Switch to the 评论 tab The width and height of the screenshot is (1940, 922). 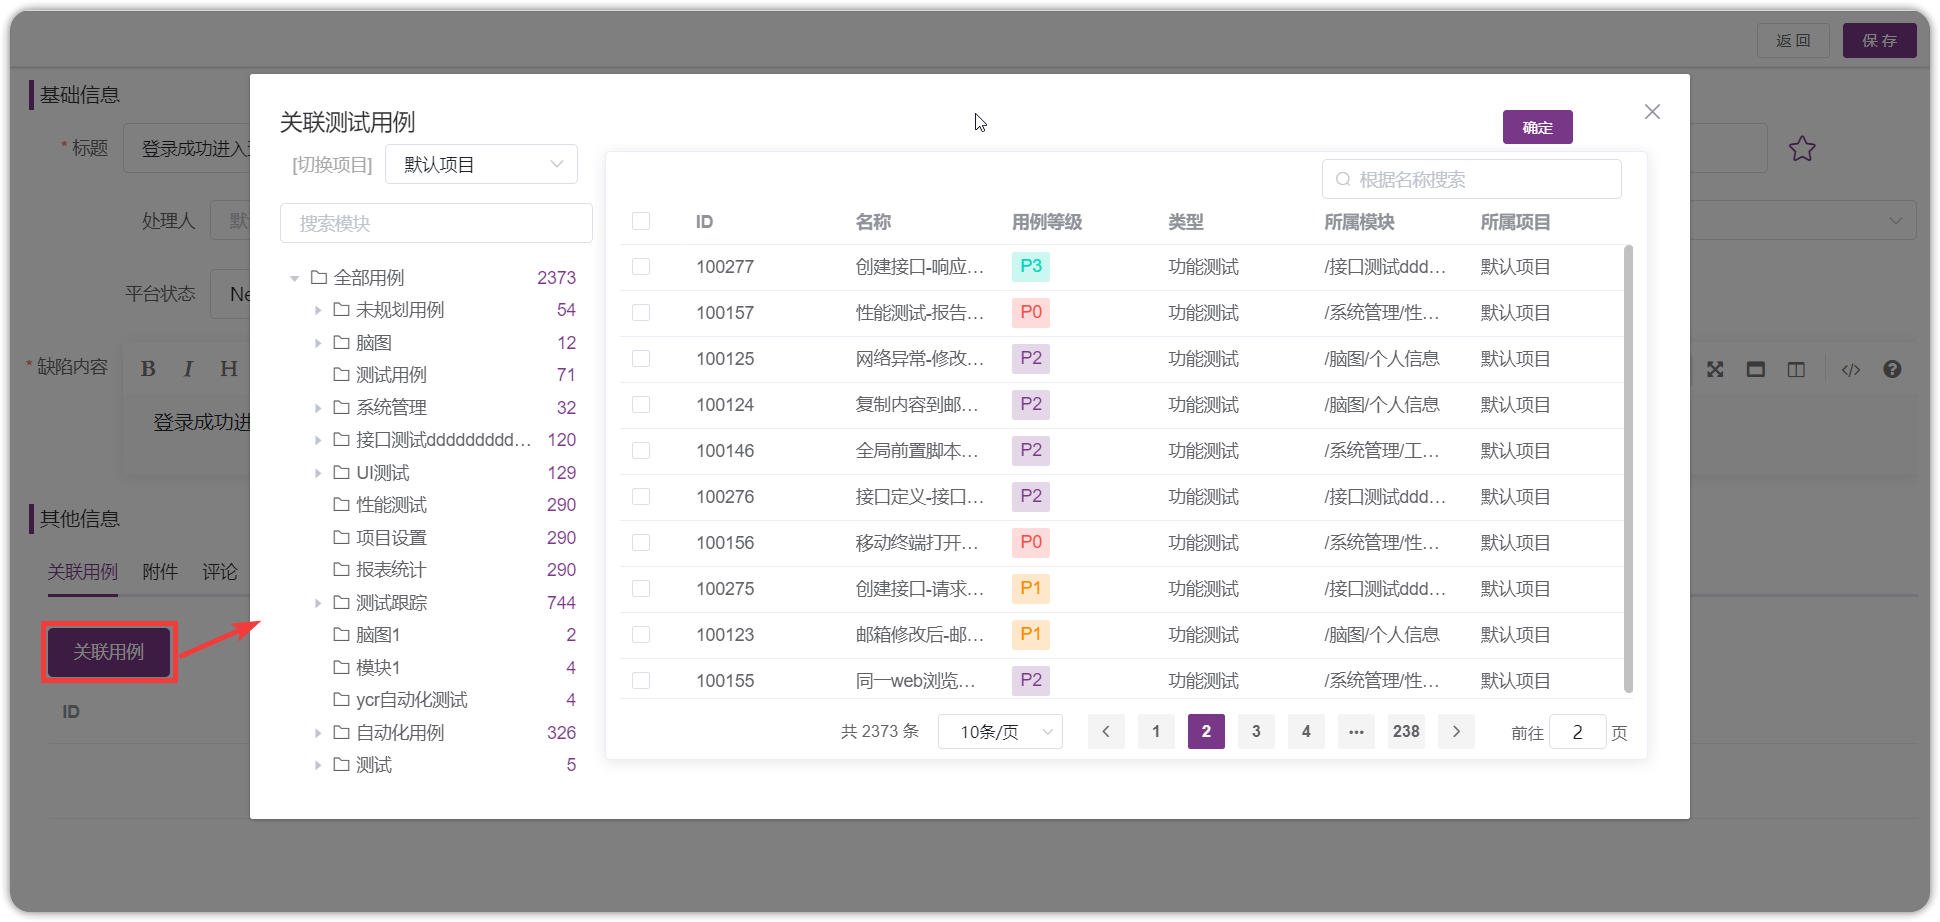tap(220, 572)
